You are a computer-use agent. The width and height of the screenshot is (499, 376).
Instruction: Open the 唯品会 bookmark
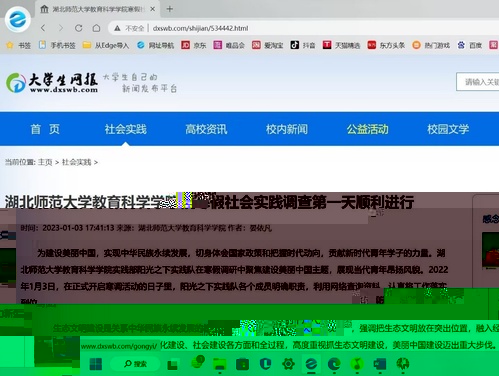coord(229,45)
